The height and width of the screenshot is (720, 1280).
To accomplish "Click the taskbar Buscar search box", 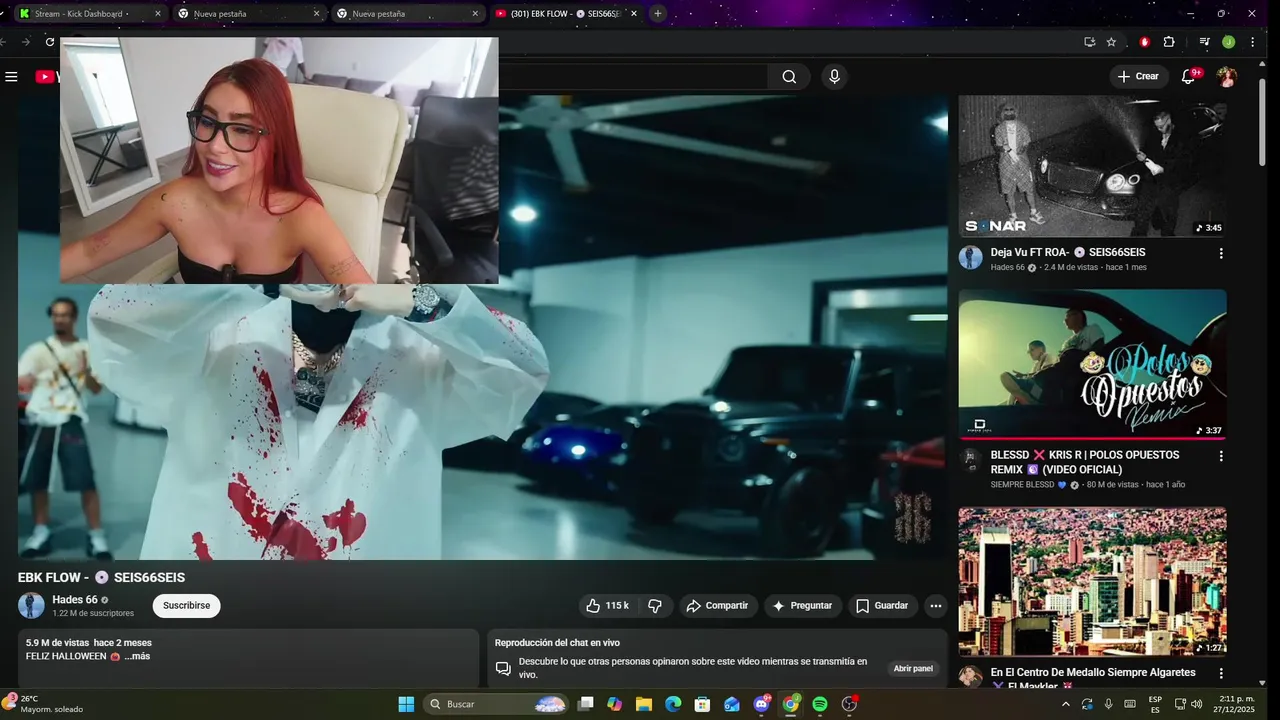I will 497,704.
